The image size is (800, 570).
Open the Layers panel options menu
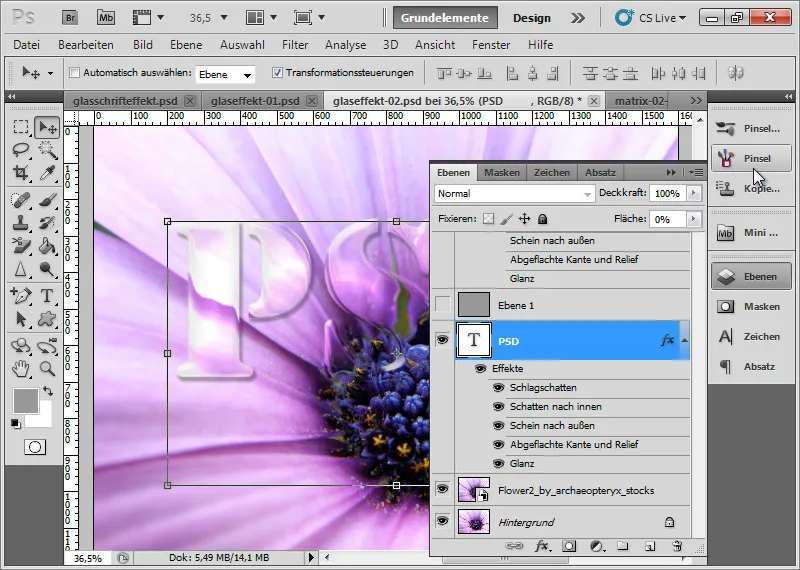click(x=696, y=172)
